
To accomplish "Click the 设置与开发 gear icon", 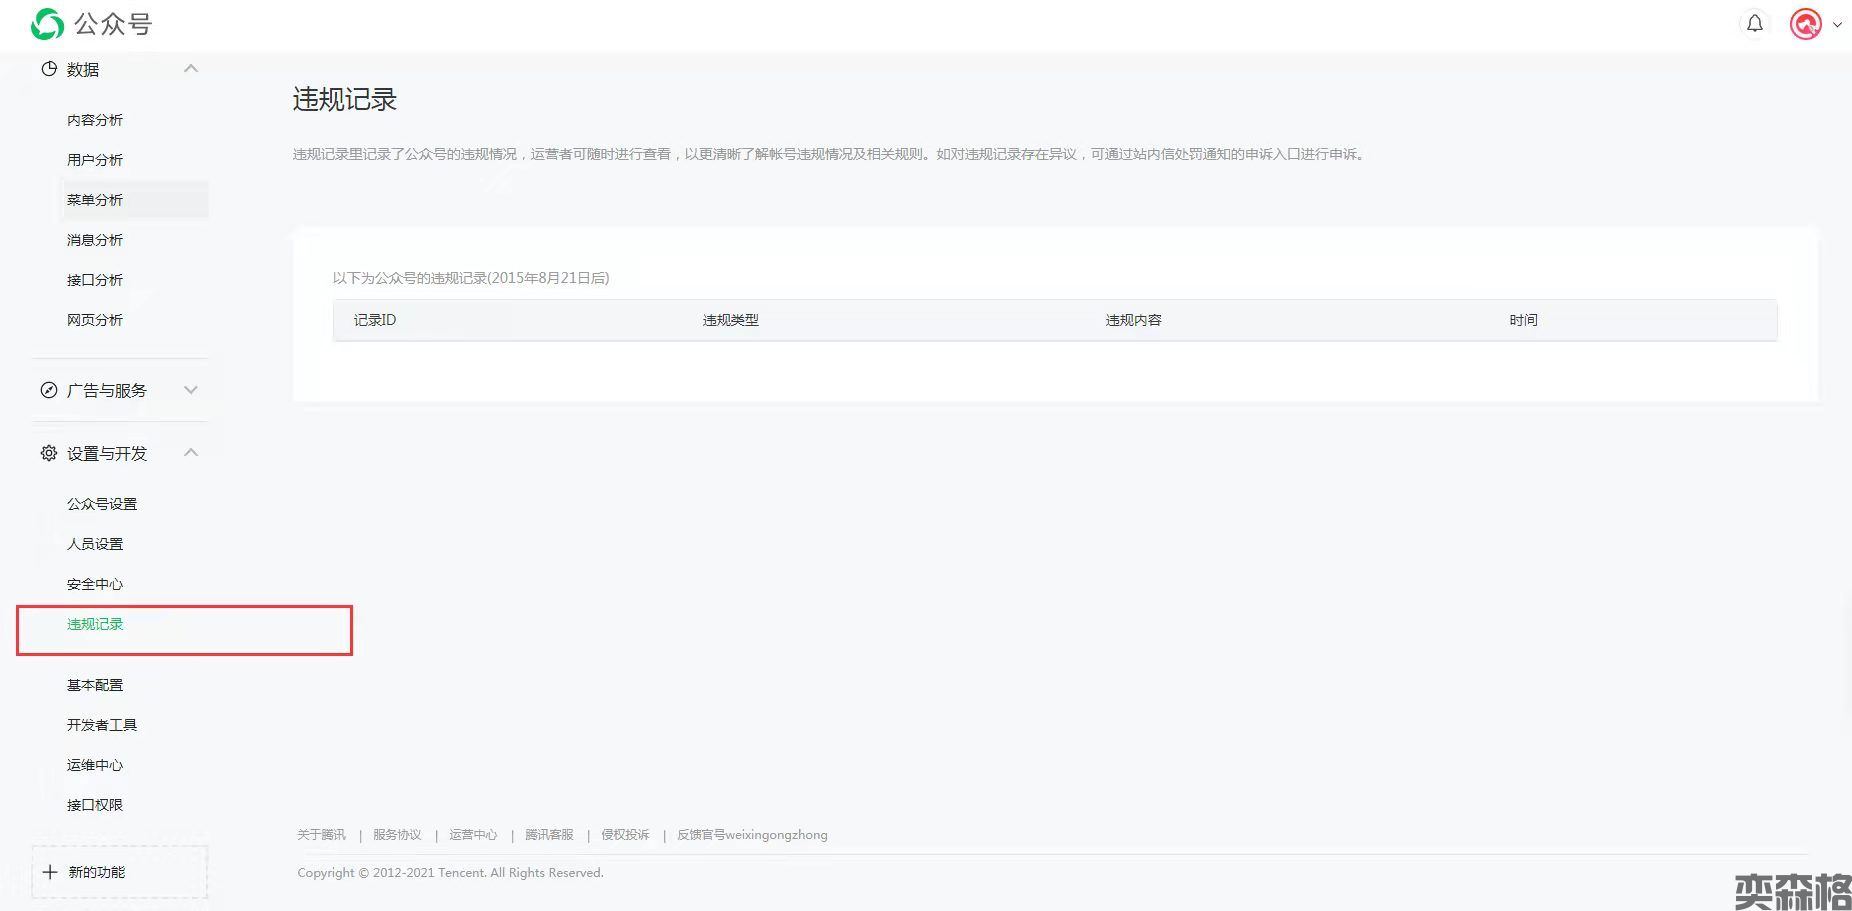I will click(x=48, y=453).
